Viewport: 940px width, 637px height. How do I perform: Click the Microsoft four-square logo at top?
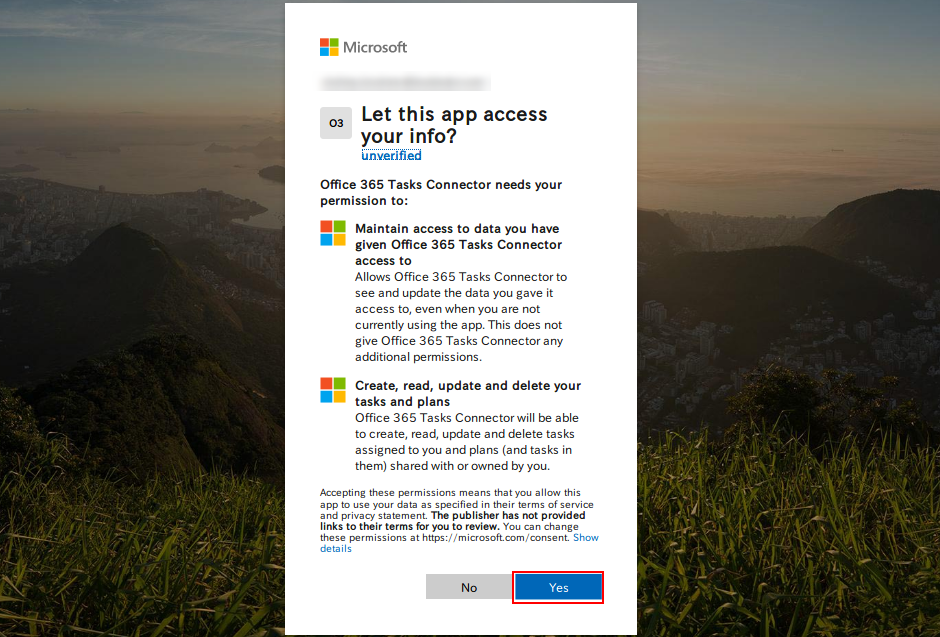329,47
